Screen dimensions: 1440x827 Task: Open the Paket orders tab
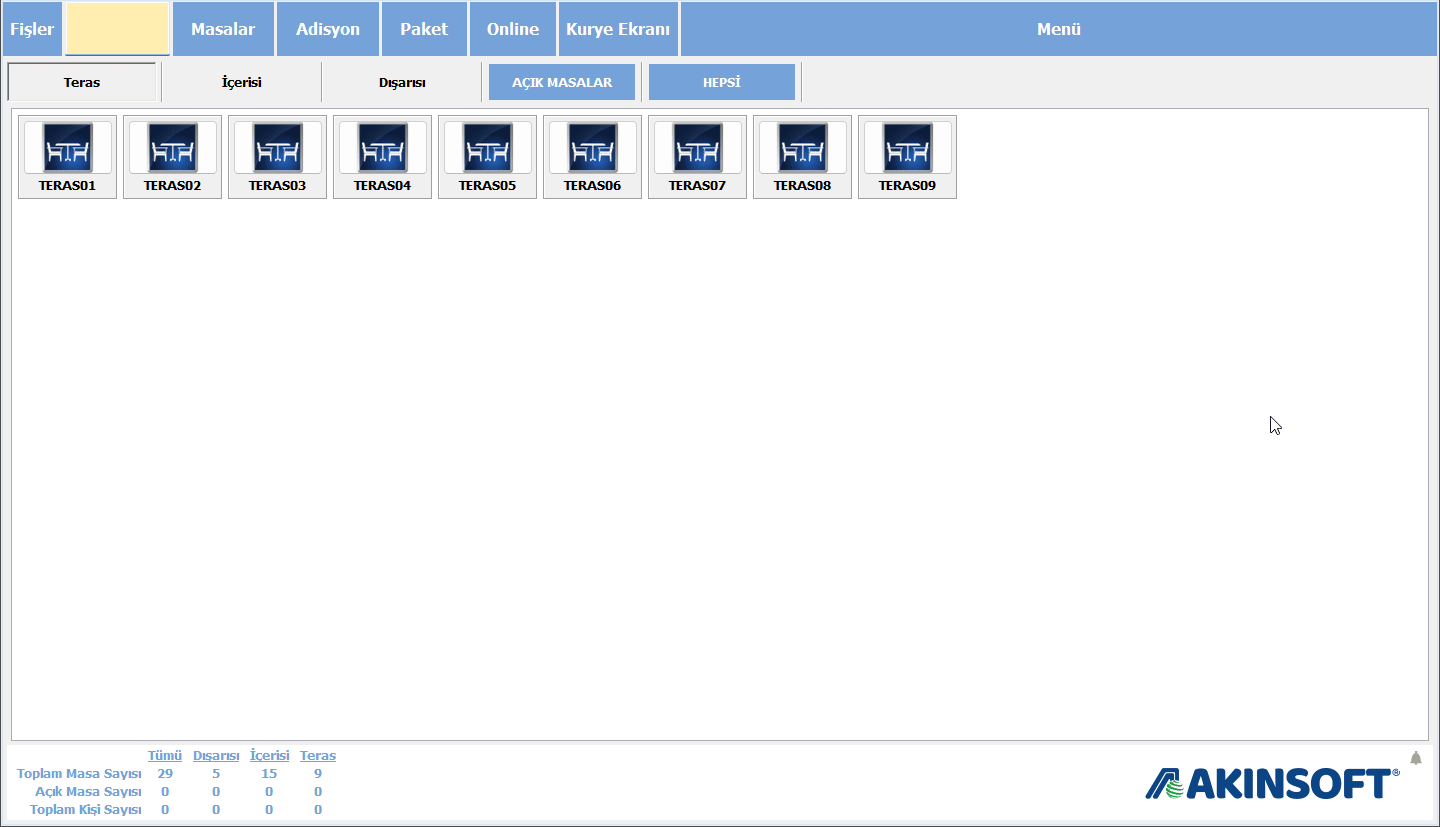[424, 29]
